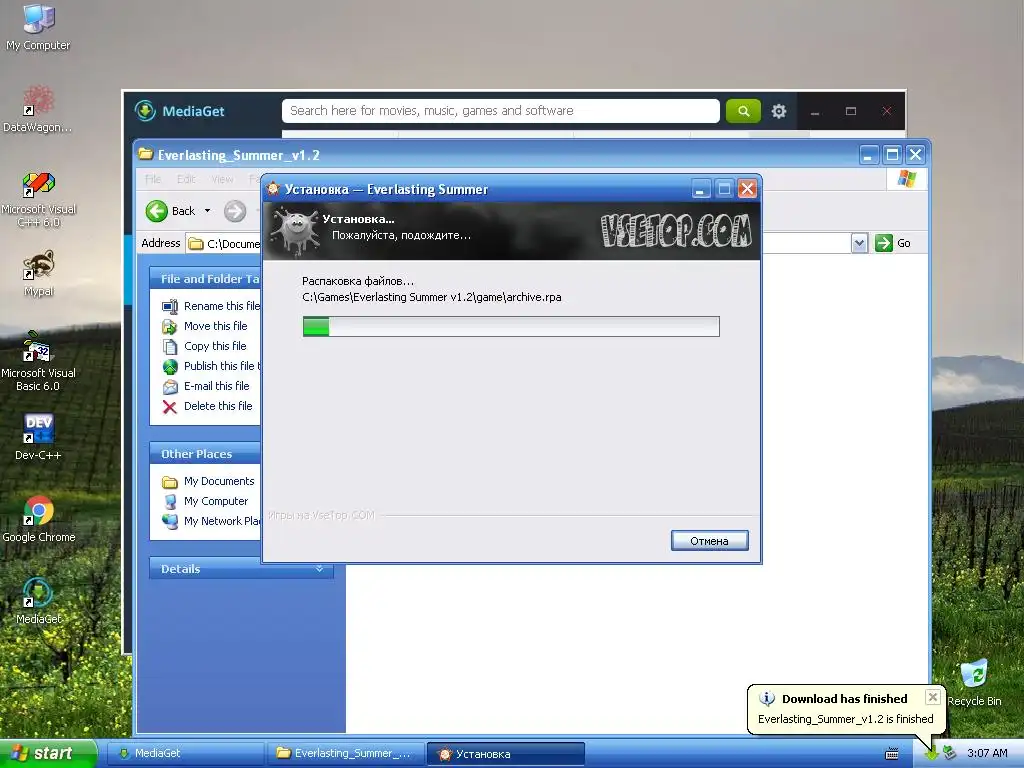The width and height of the screenshot is (1024, 768).
Task: Go to My Network Places link
Action: coord(211,521)
